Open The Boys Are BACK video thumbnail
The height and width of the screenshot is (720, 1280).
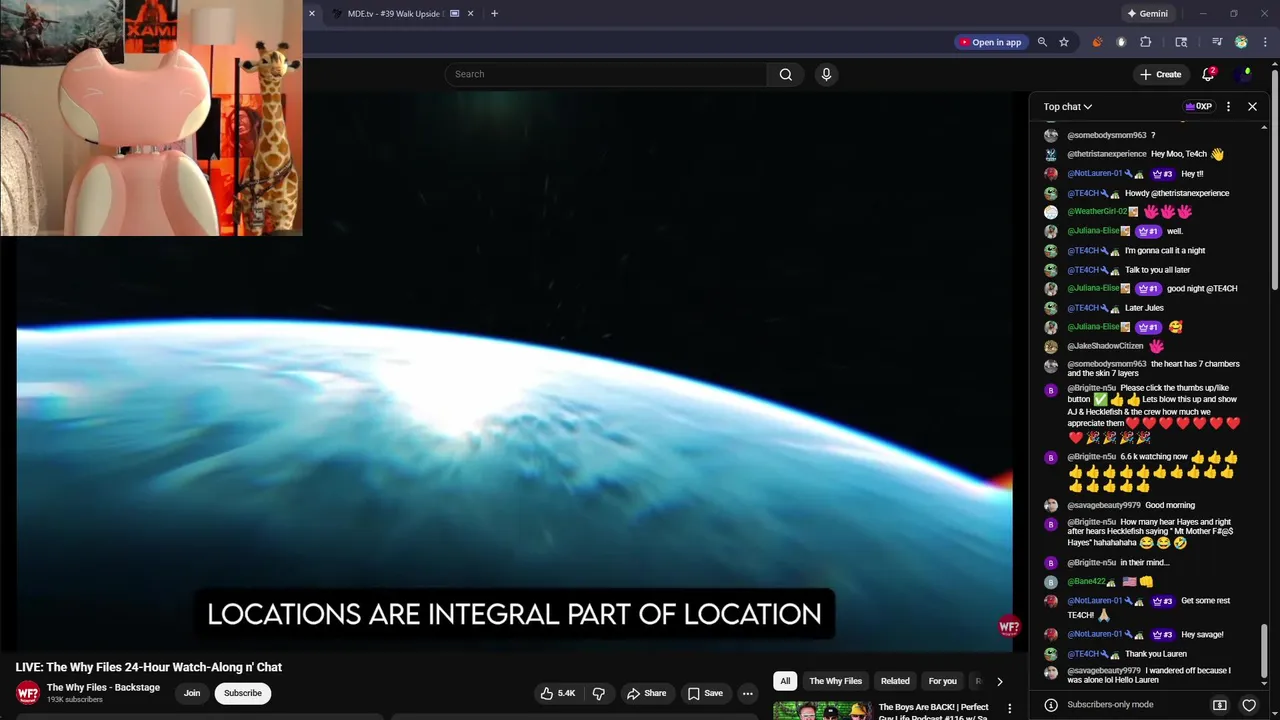coord(822,711)
